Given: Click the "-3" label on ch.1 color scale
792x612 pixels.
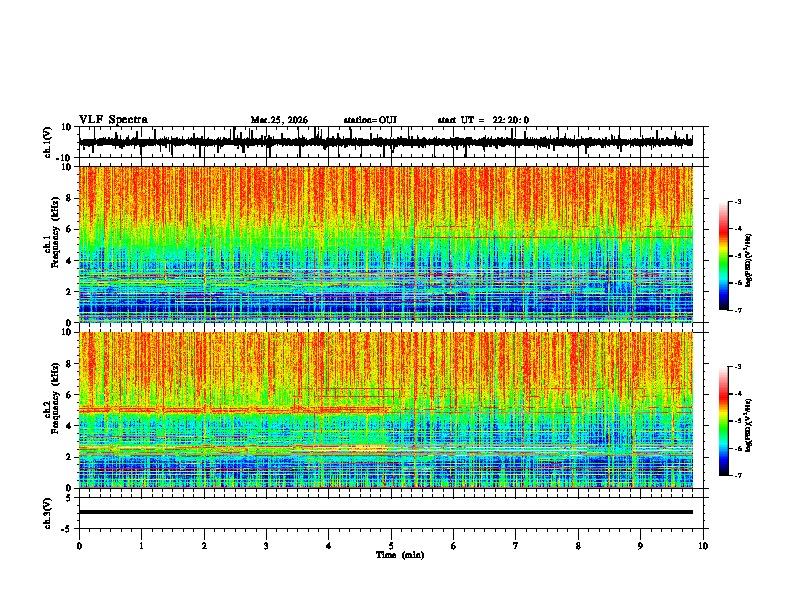Looking at the screenshot, I should 737,201.
